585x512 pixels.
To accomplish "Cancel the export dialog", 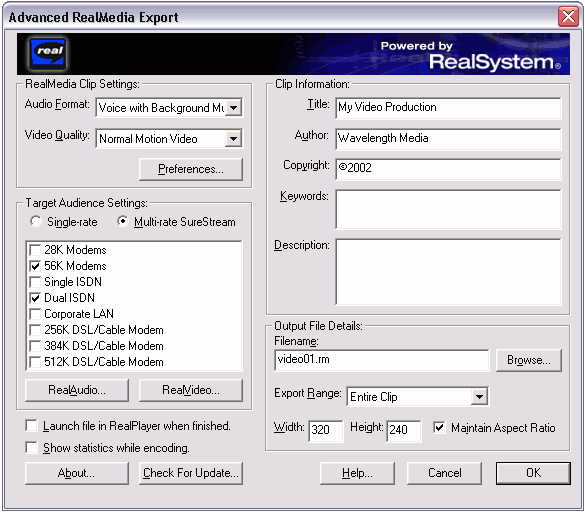I will tap(444, 473).
